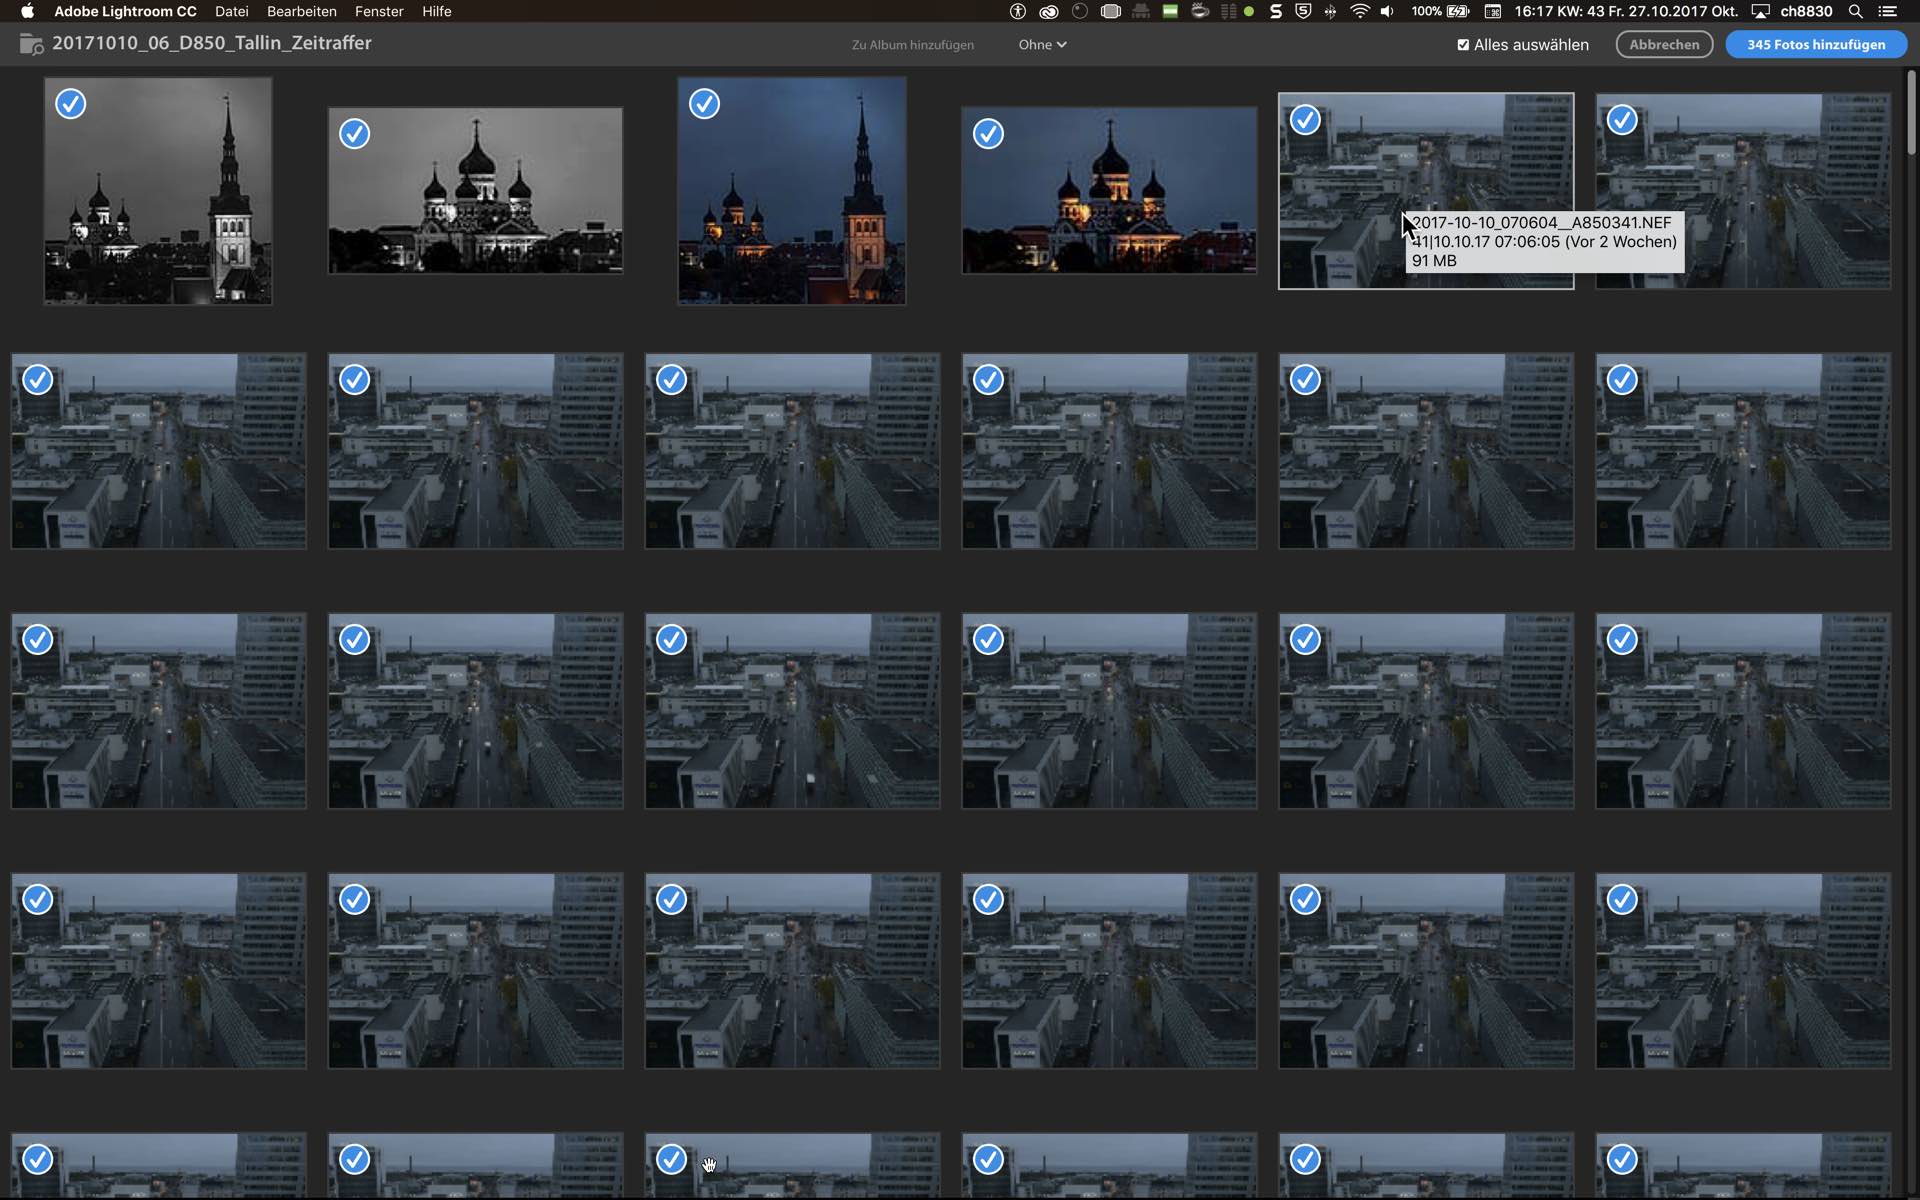Click the accessibility icon in menu bar
The width and height of the screenshot is (1920, 1200).
(1018, 11)
